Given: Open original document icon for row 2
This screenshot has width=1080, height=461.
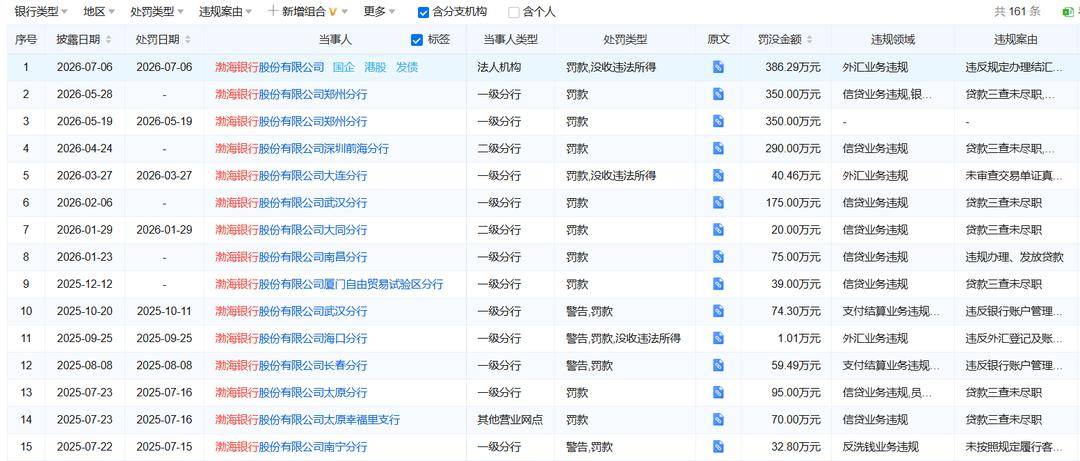Looking at the screenshot, I should (x=718, y=94).
